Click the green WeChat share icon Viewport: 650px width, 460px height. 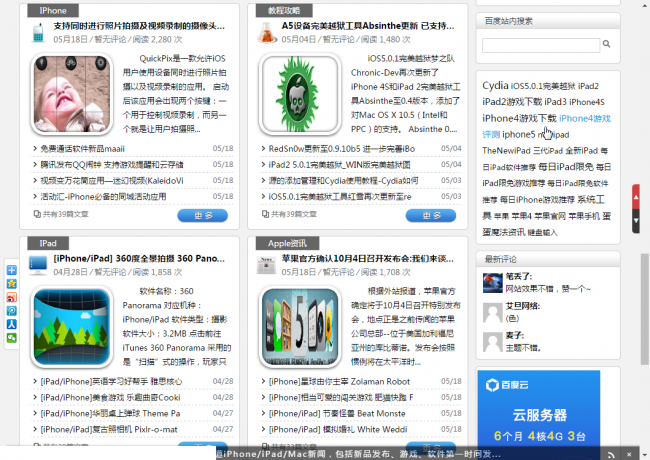tap(11, 338)
